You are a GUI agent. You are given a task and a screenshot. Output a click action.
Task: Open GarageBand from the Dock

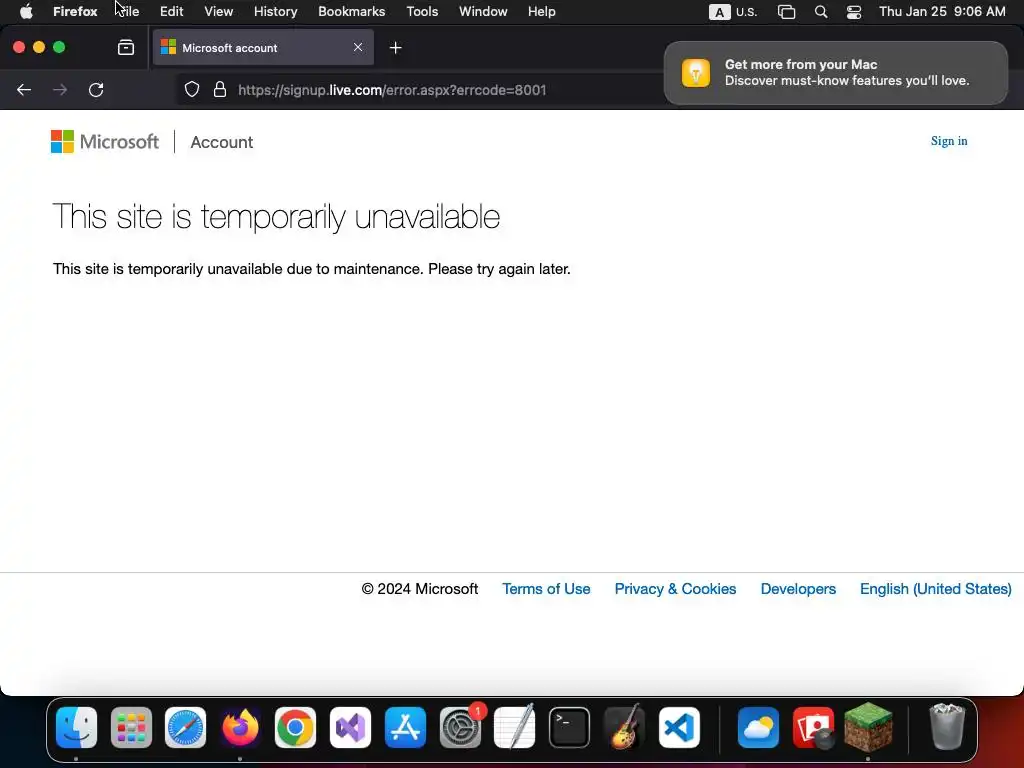(624, 727)
